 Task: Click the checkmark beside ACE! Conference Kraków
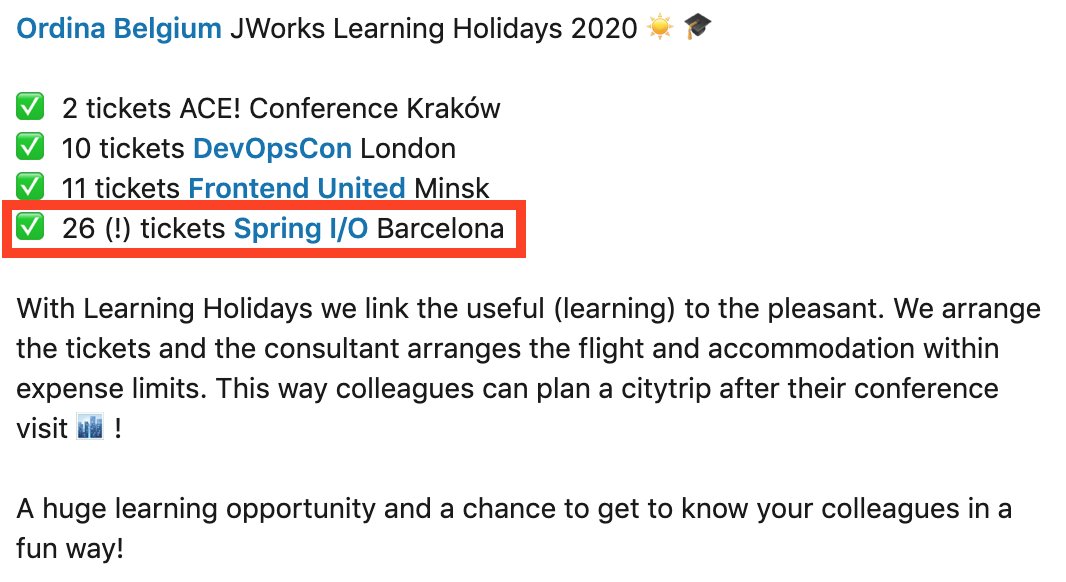[31, 107]
